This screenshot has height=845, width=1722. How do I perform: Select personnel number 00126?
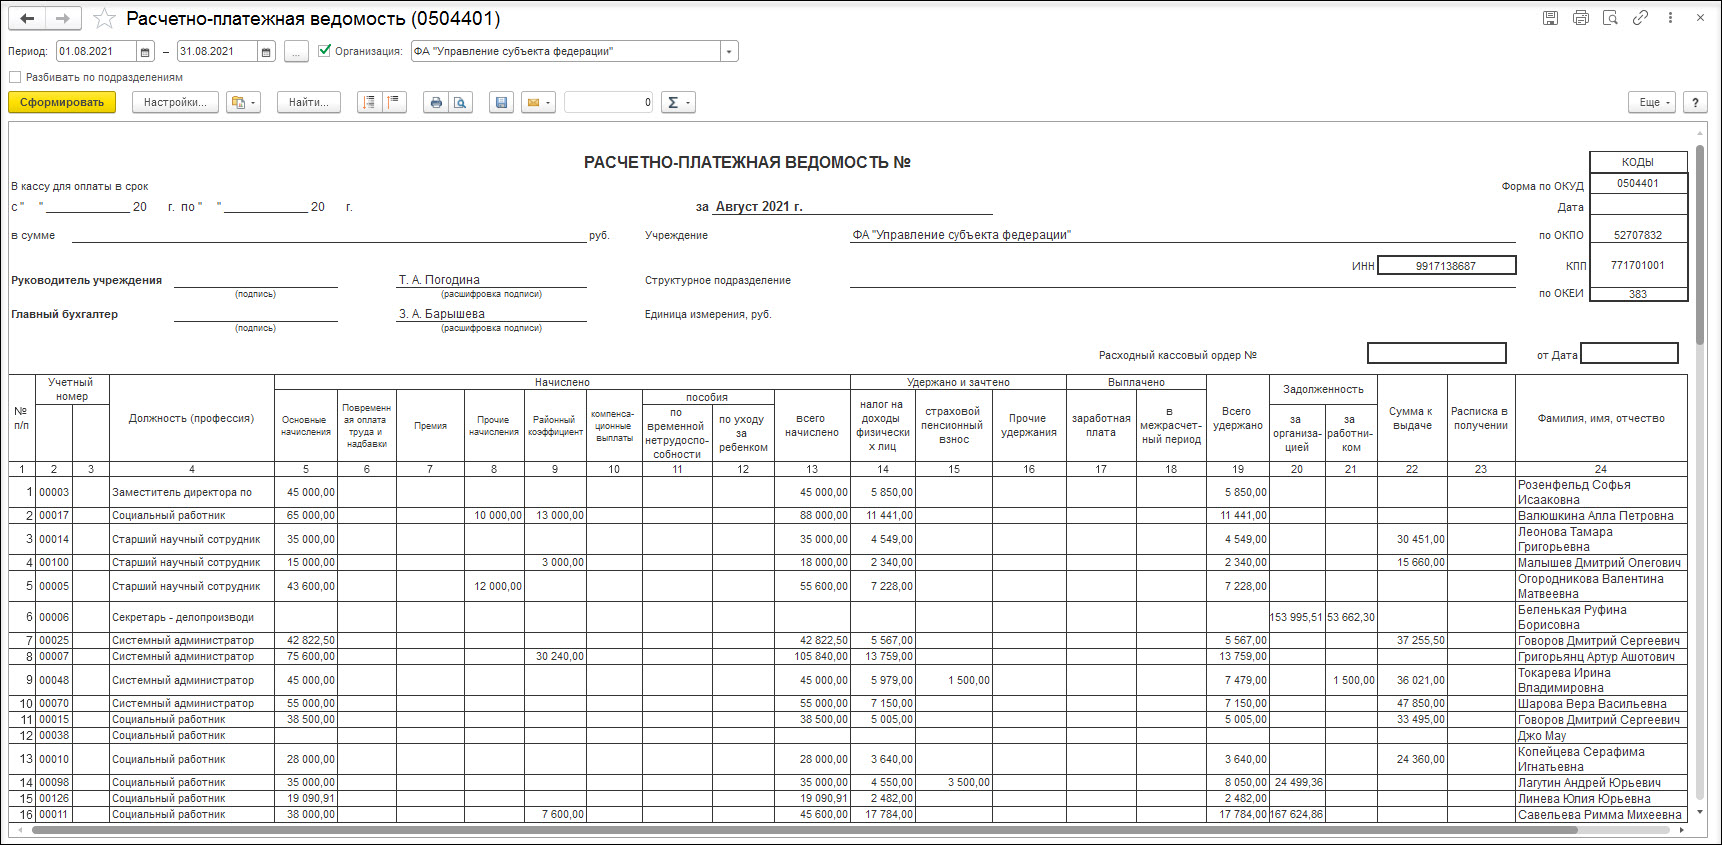[54, 799]
